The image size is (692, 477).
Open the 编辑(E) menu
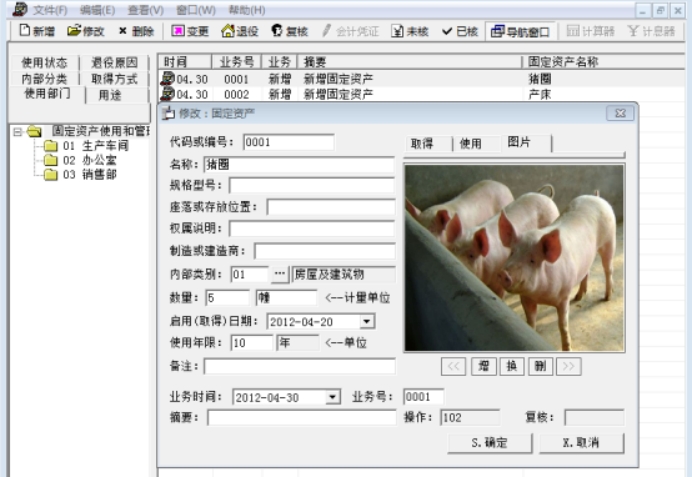point(98,10)
